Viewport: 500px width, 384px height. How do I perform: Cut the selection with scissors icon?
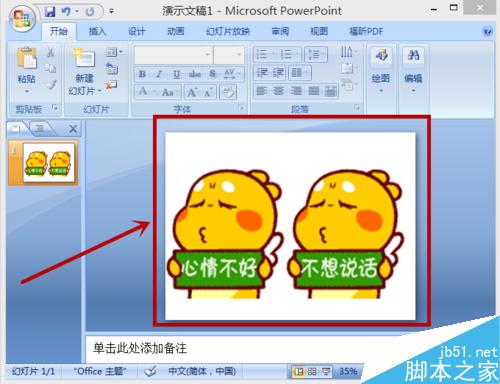click(x=51, y=52)
